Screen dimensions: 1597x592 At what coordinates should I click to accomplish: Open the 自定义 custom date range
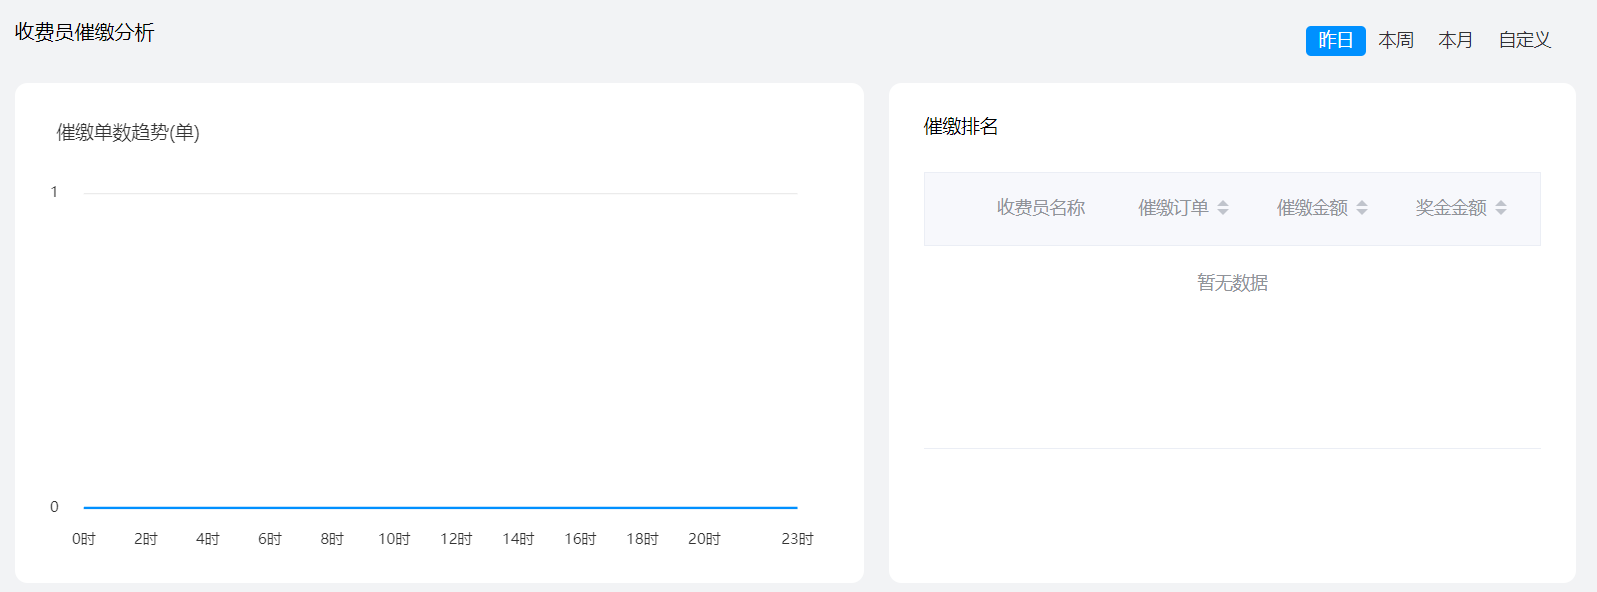[x=1524, y=40]
